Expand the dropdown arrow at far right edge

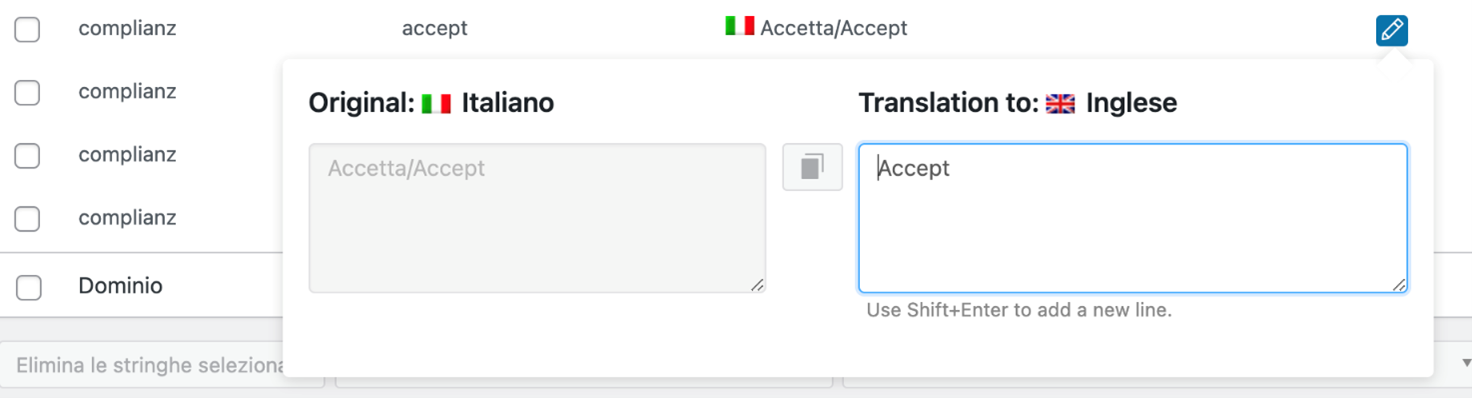click(x=1465, y=364)
